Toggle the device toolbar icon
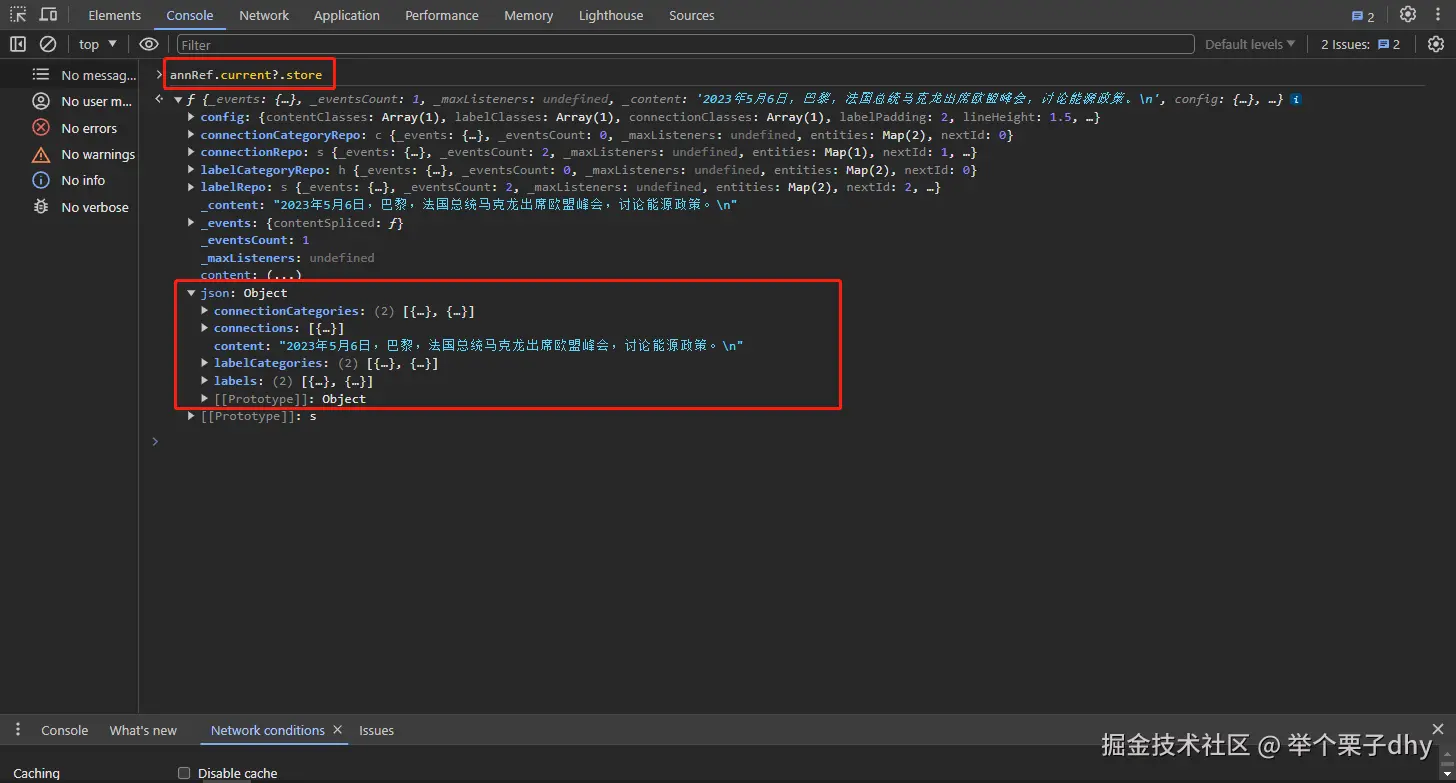This screenshot has height=783, width=1456. pyautogui.click(x=48, y=15)
